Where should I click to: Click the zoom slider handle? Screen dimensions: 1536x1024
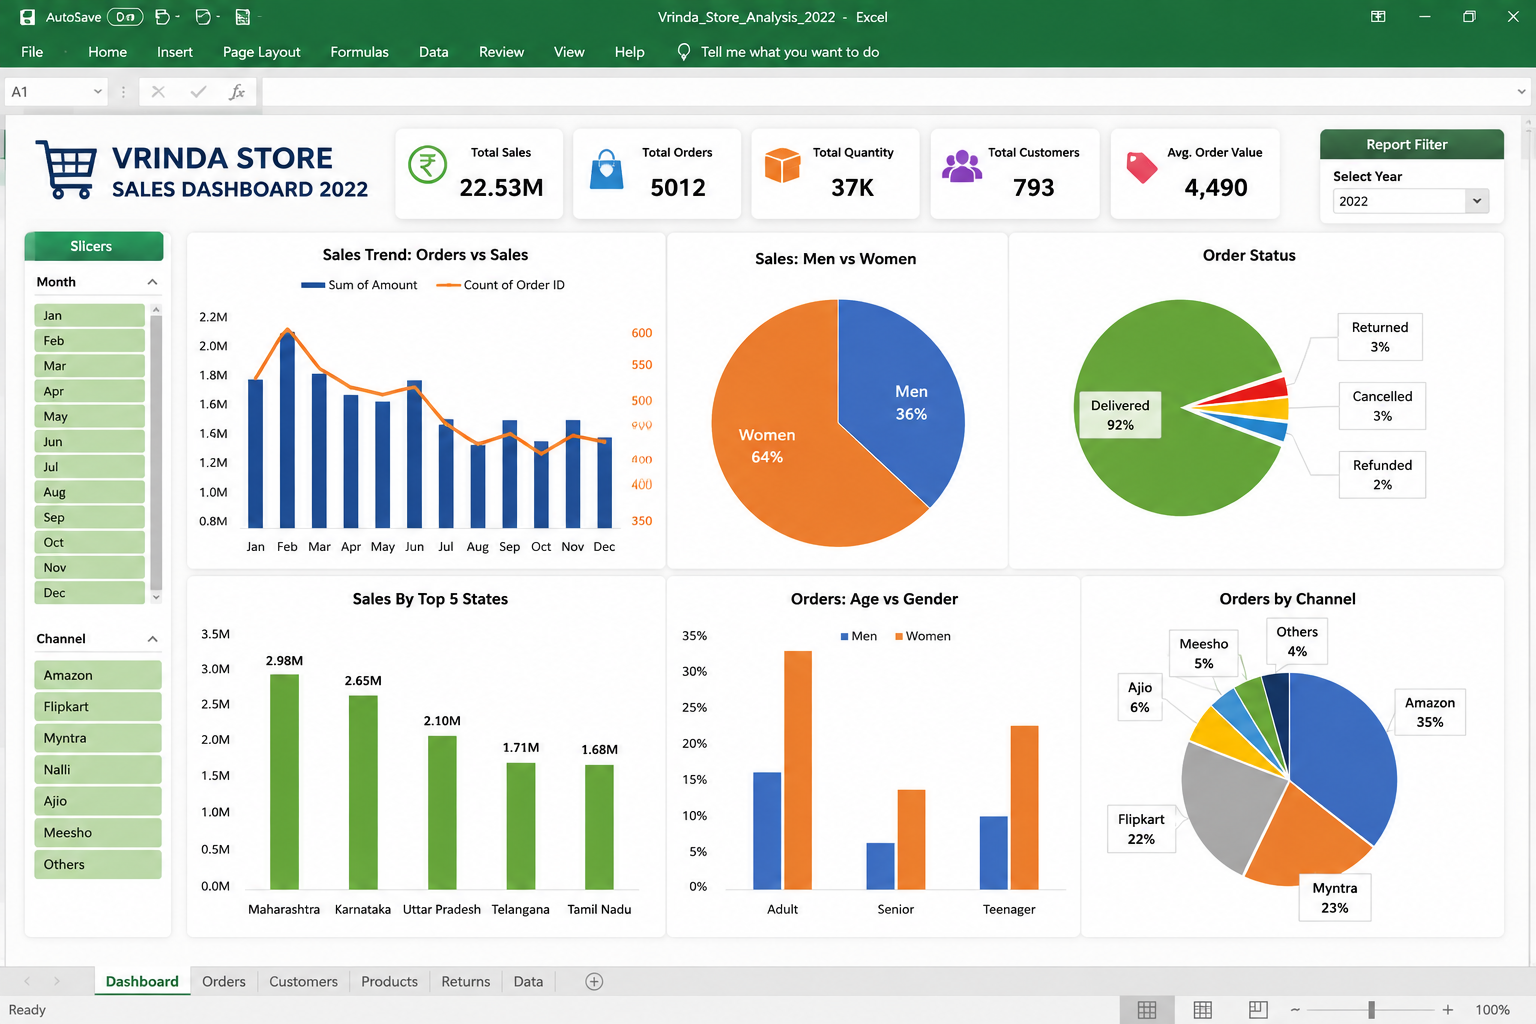(x=1372, y=1010)
